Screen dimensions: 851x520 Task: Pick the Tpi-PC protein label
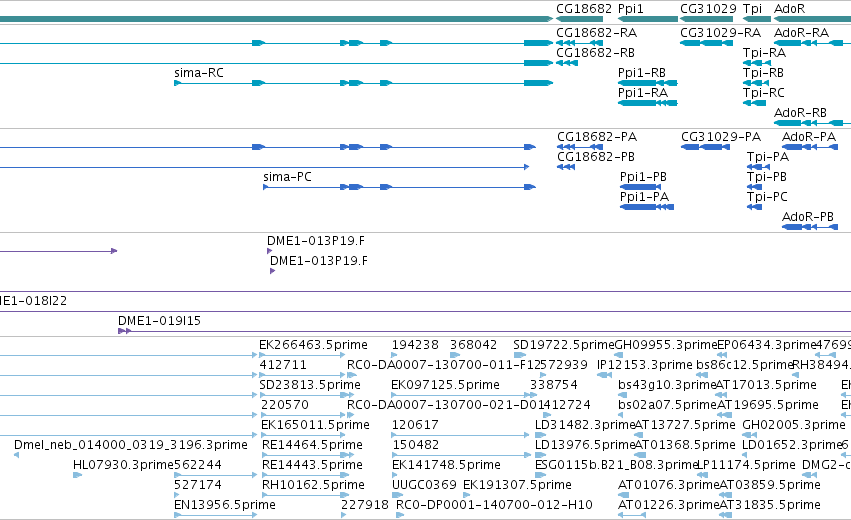point(767,197)
